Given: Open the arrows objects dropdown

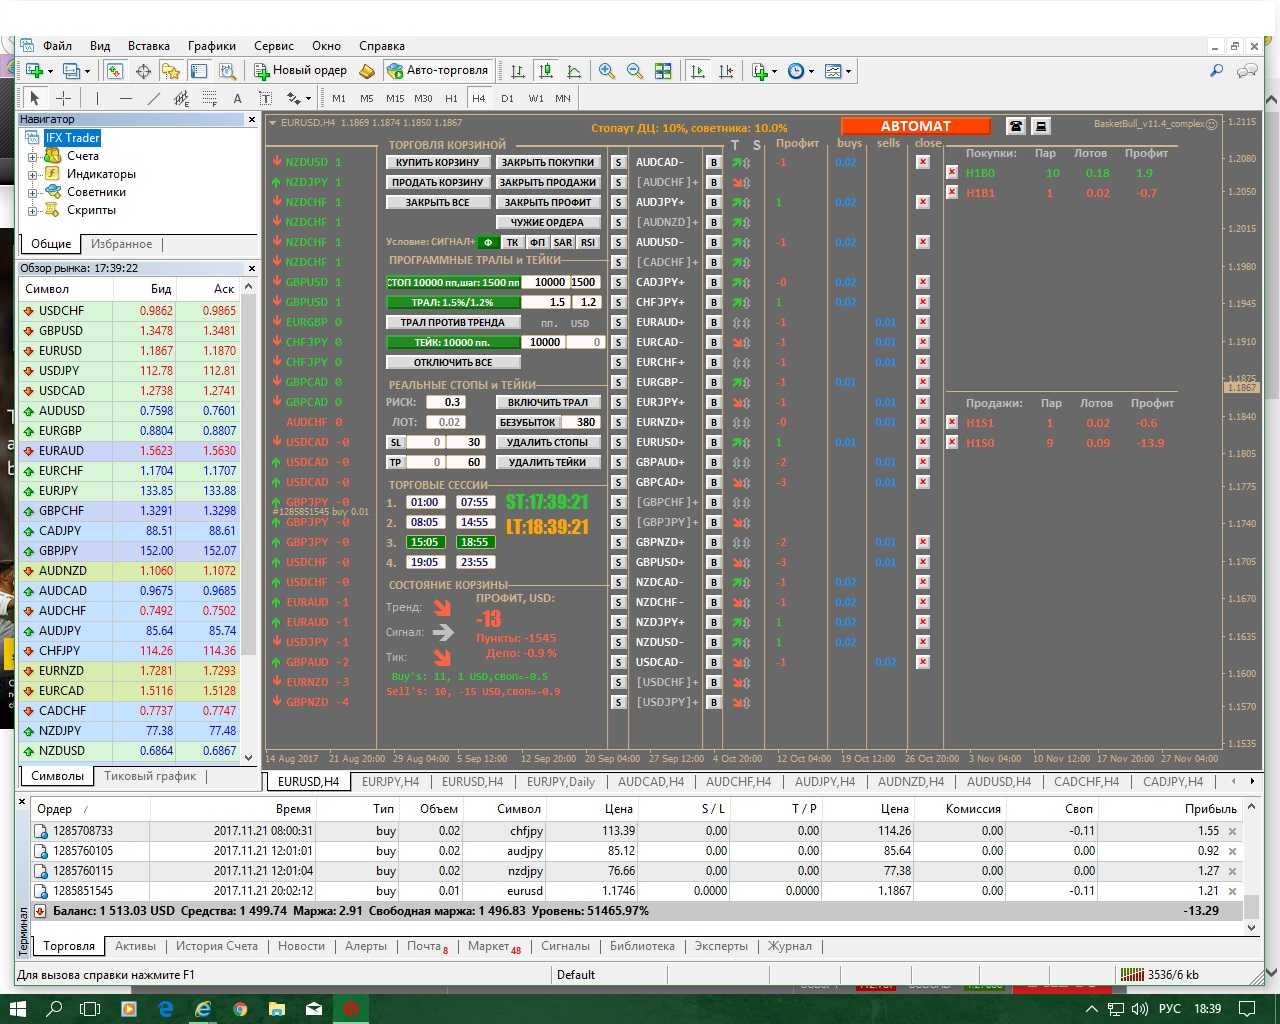Looking at the screenshot, I should coord(308,98).
